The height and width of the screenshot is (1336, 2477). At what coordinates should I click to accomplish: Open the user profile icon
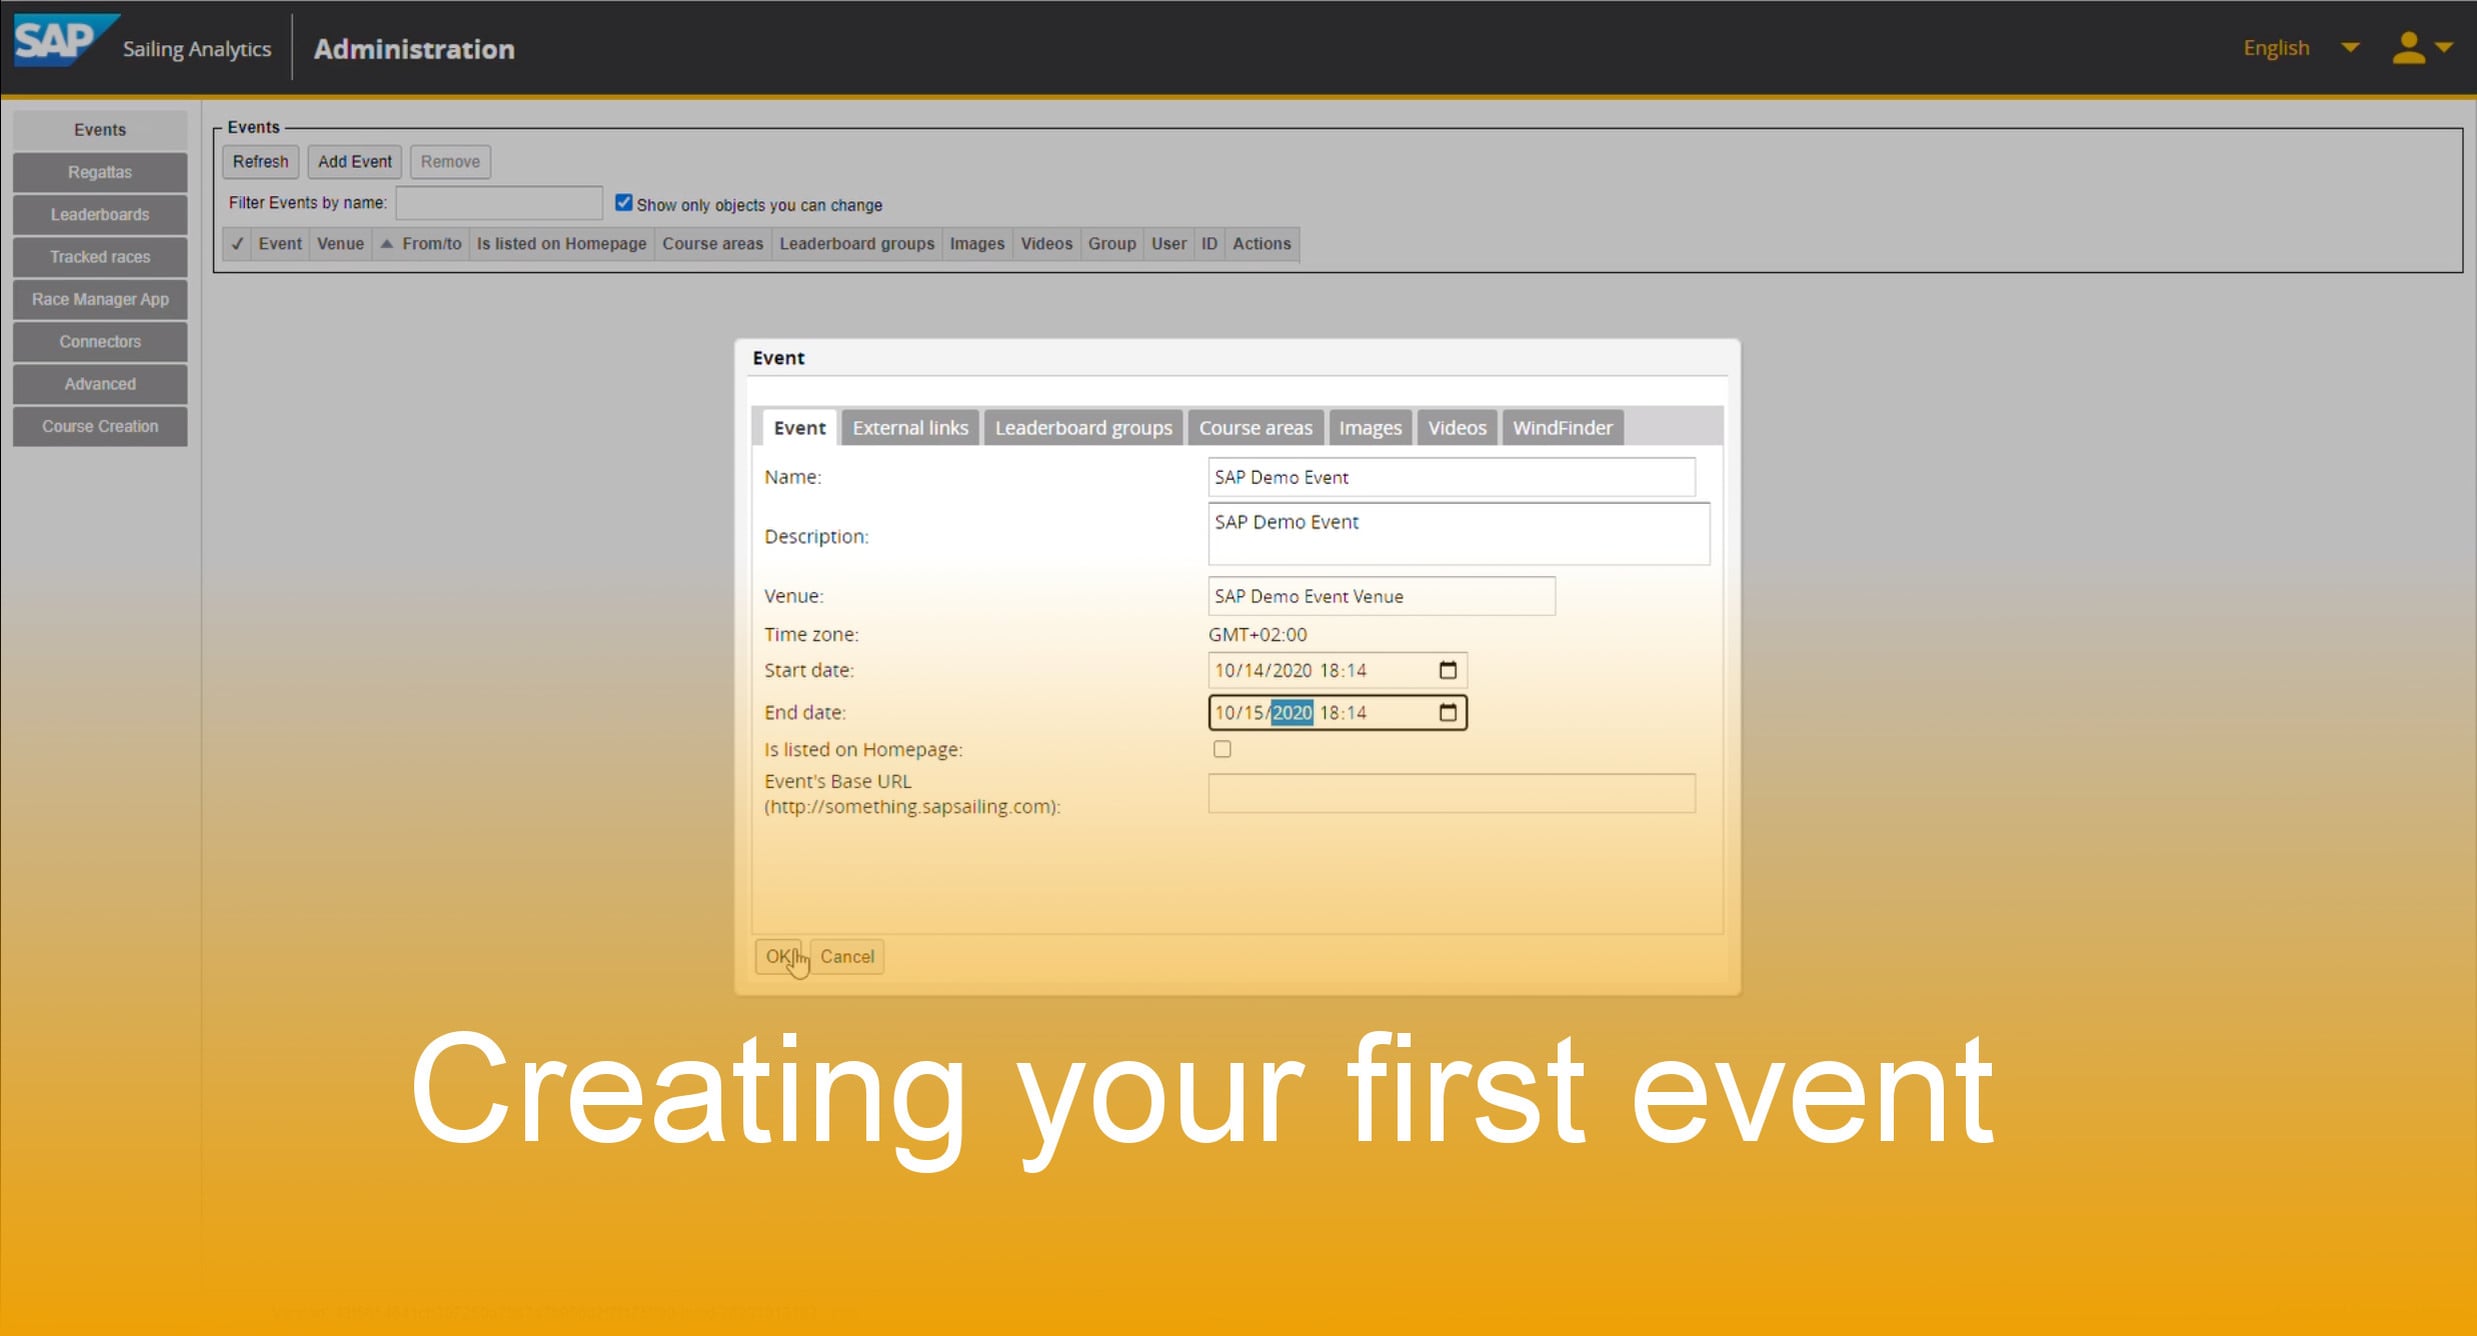(2408, 47)
